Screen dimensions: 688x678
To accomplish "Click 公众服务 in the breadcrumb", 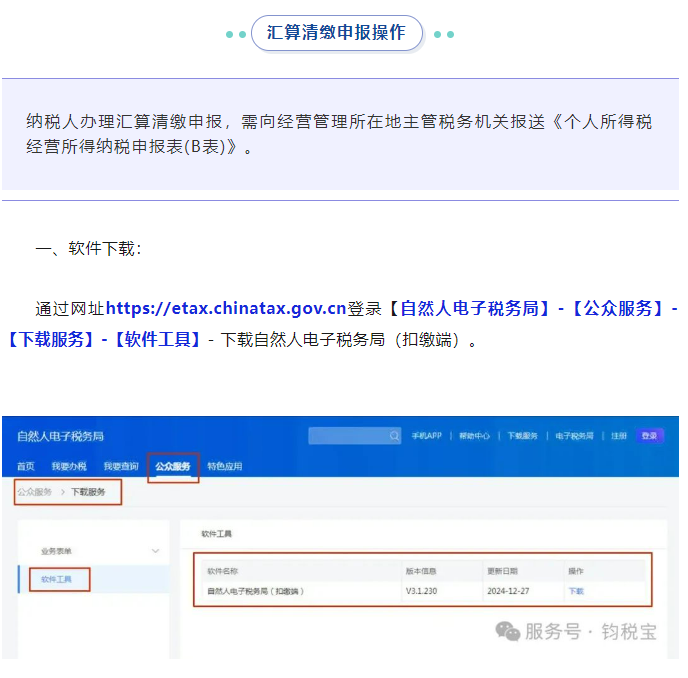I will [x=35, y=492].
